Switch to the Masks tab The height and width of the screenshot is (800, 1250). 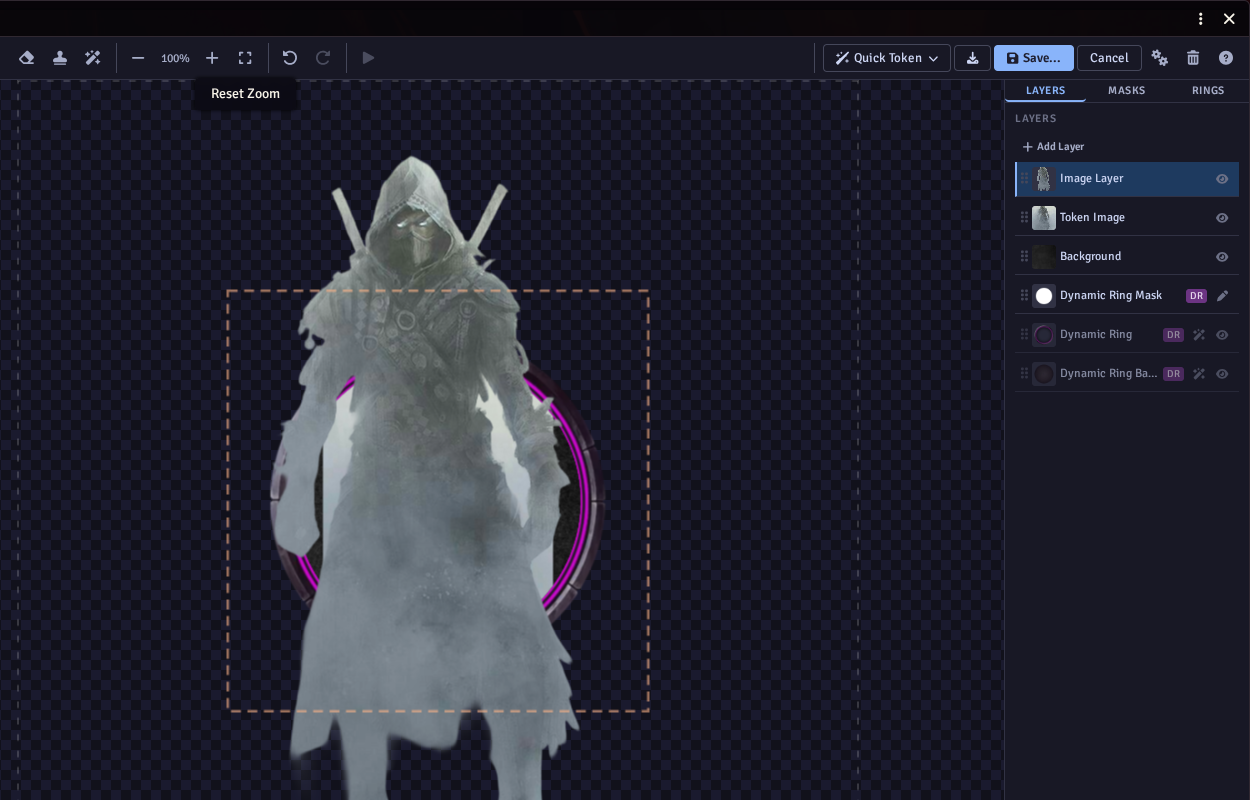[x=1127, y=90]
